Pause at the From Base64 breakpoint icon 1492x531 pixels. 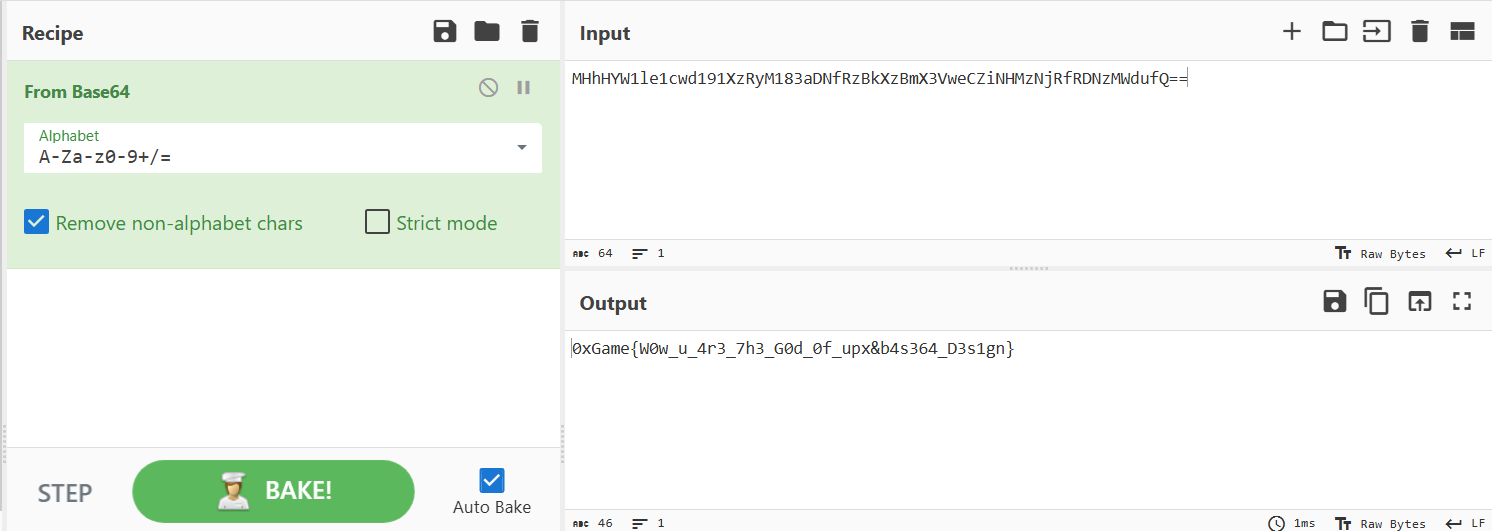click(523, 88)
